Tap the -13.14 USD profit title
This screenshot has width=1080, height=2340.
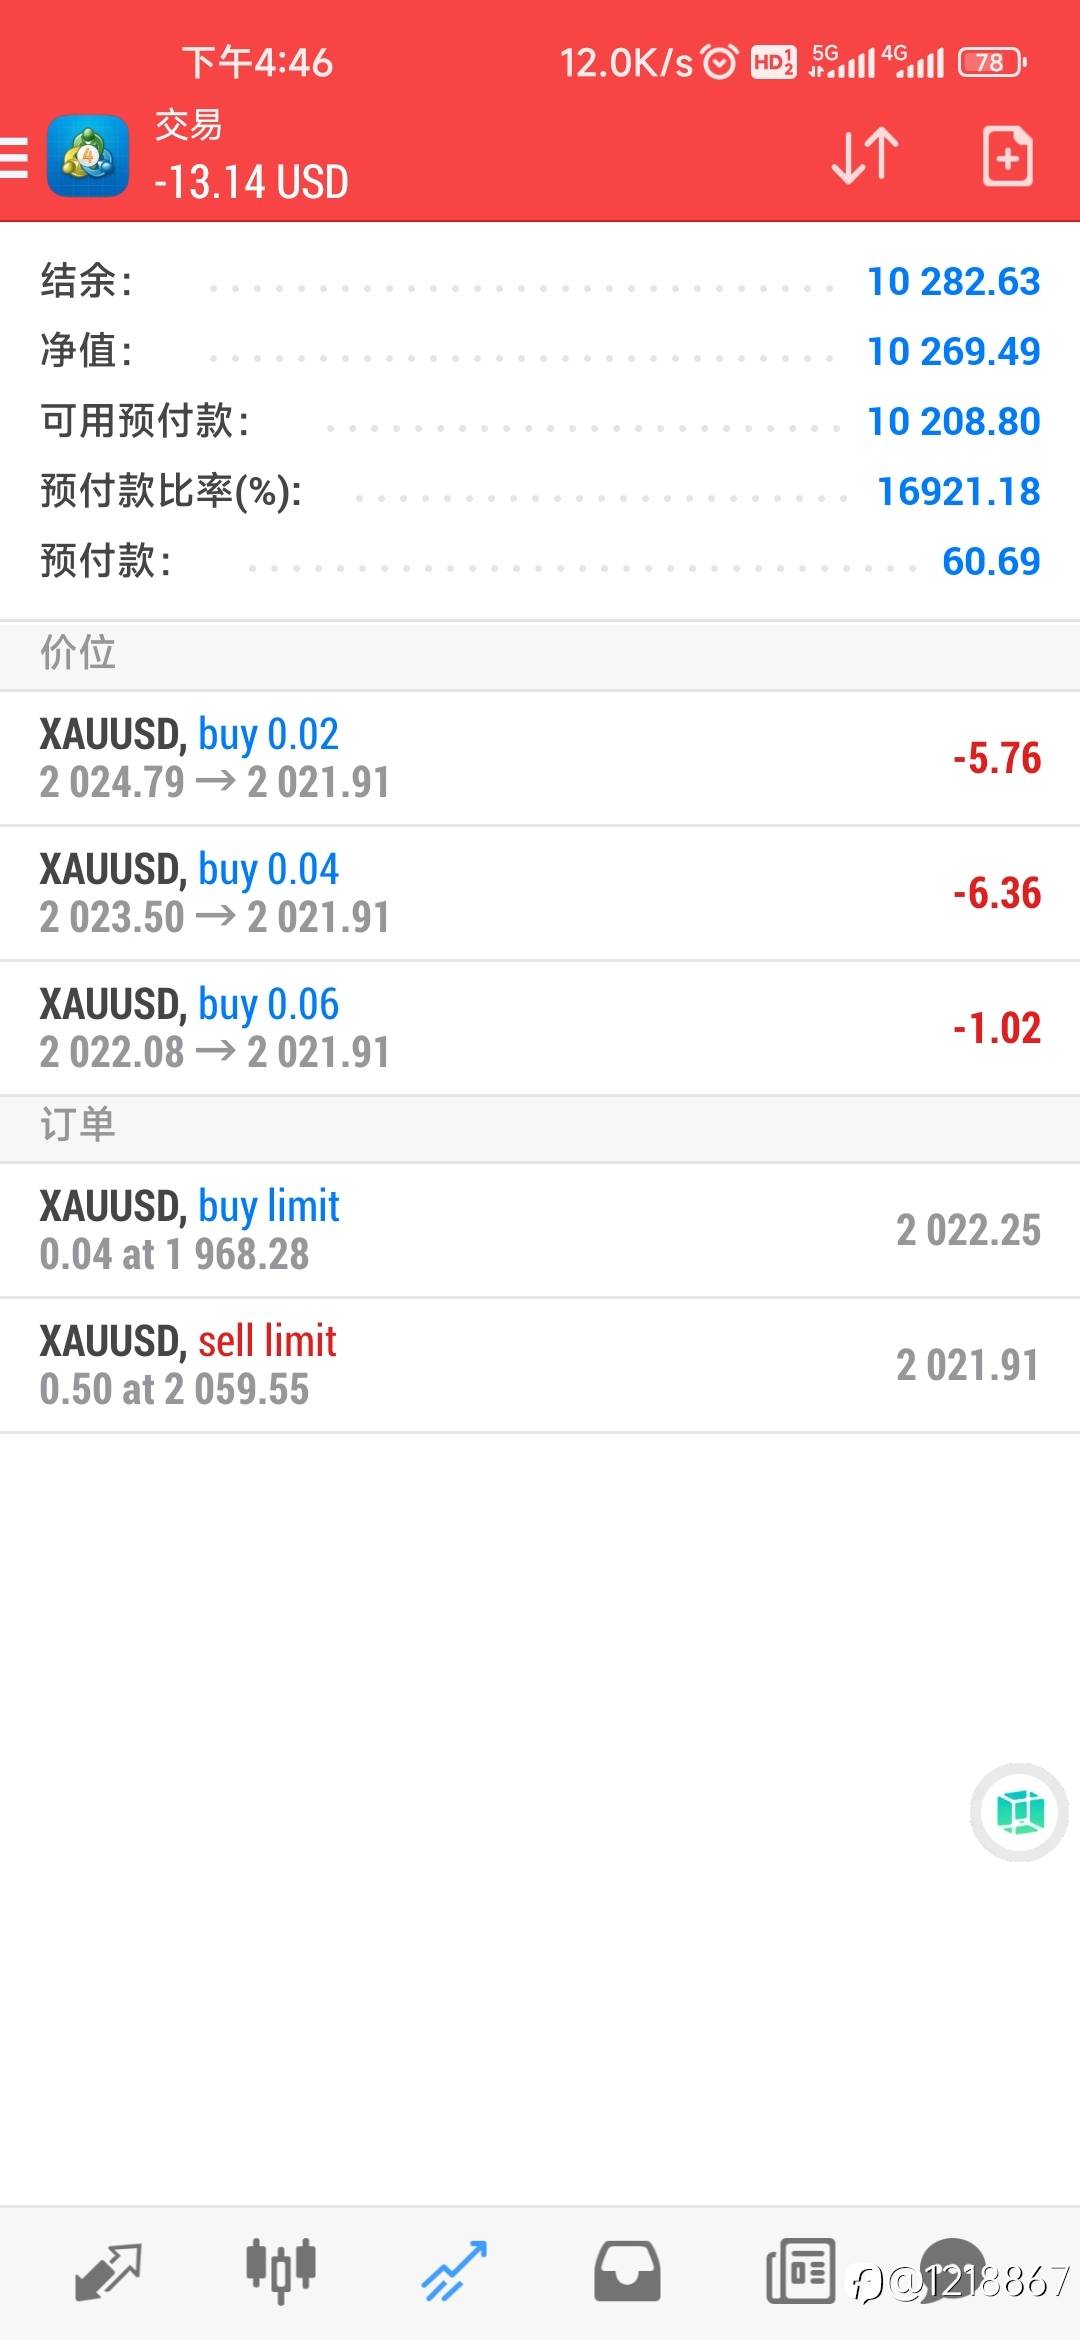point(251,182)
